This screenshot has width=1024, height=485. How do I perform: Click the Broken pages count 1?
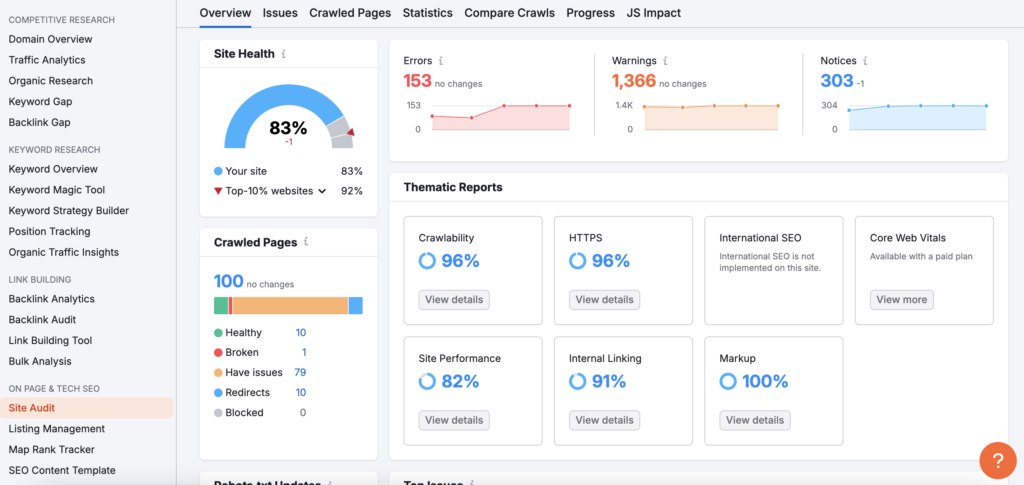[304, 352]
